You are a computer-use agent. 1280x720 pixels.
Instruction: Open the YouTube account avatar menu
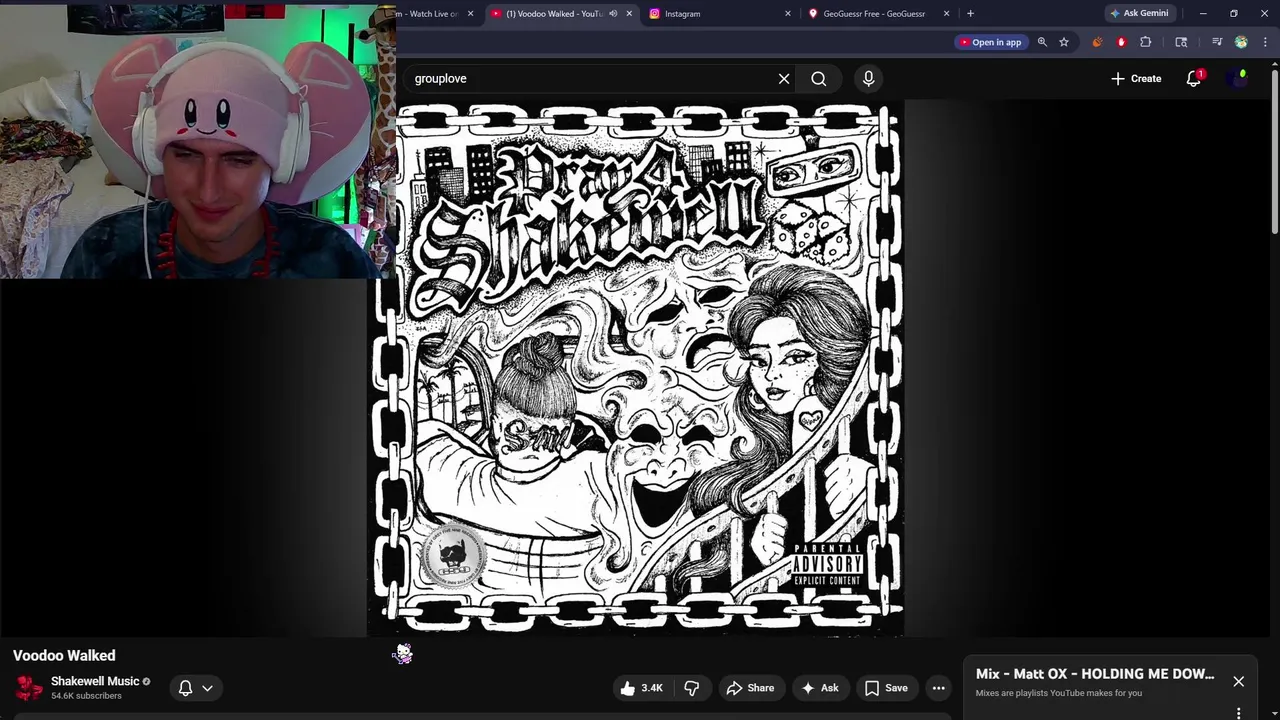(x=1239, y=79)
